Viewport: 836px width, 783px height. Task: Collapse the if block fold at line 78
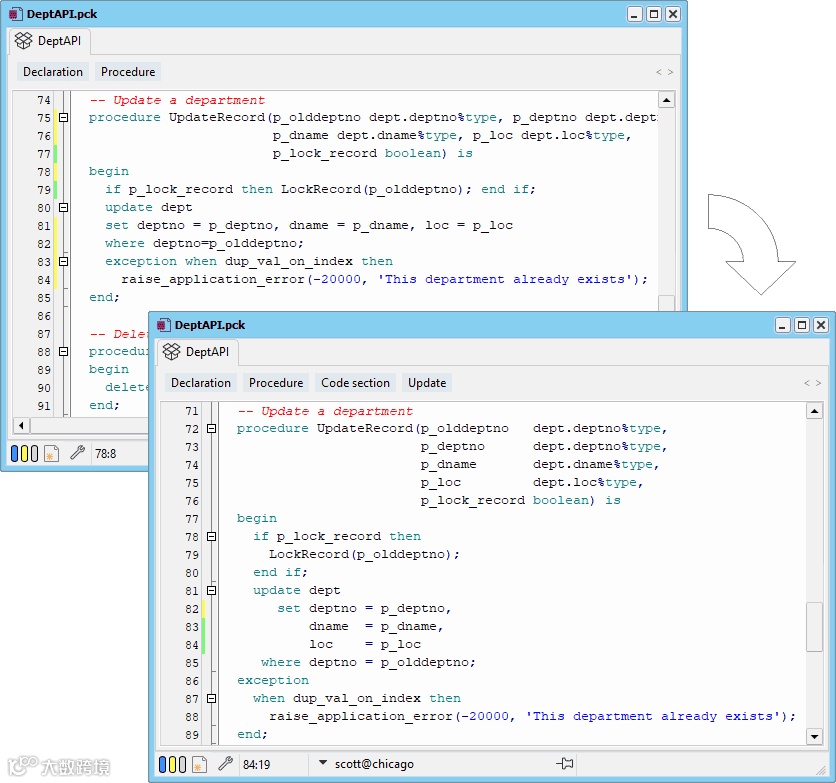[x=211, y=537]
